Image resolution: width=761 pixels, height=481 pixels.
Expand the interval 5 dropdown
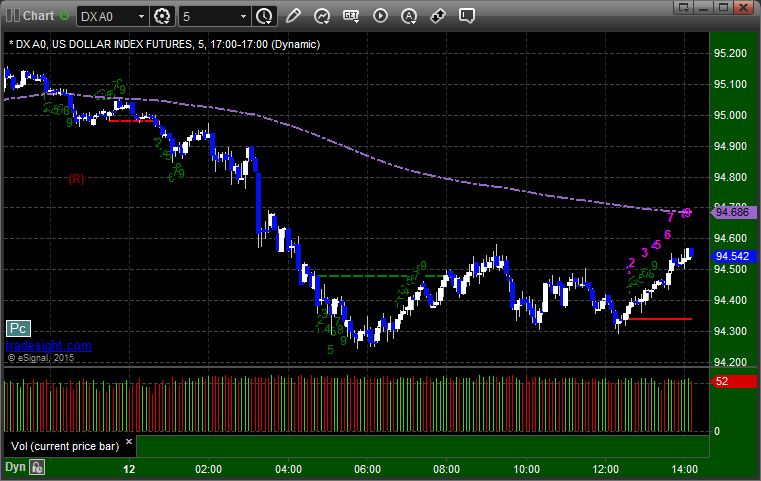[243, 17]
